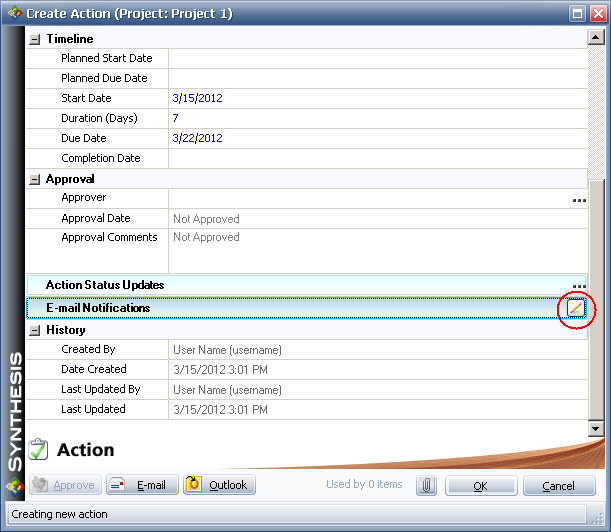This screenshot has width=611, height=532.
Task: Collapse the Timeline section
Action: 35,39
